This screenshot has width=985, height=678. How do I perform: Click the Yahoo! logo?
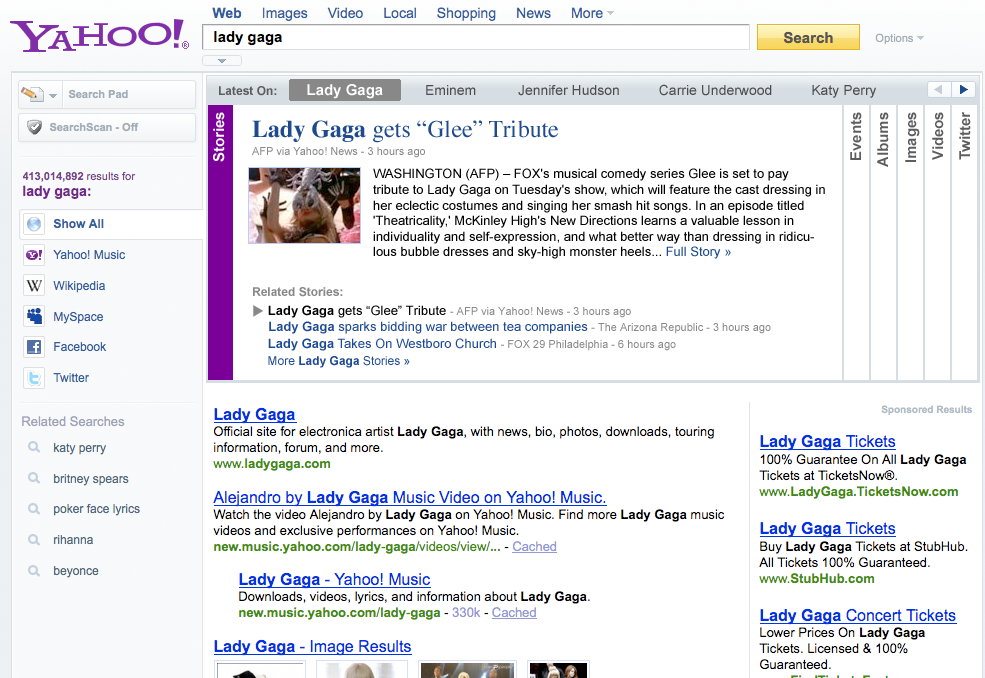pos(99,36)
